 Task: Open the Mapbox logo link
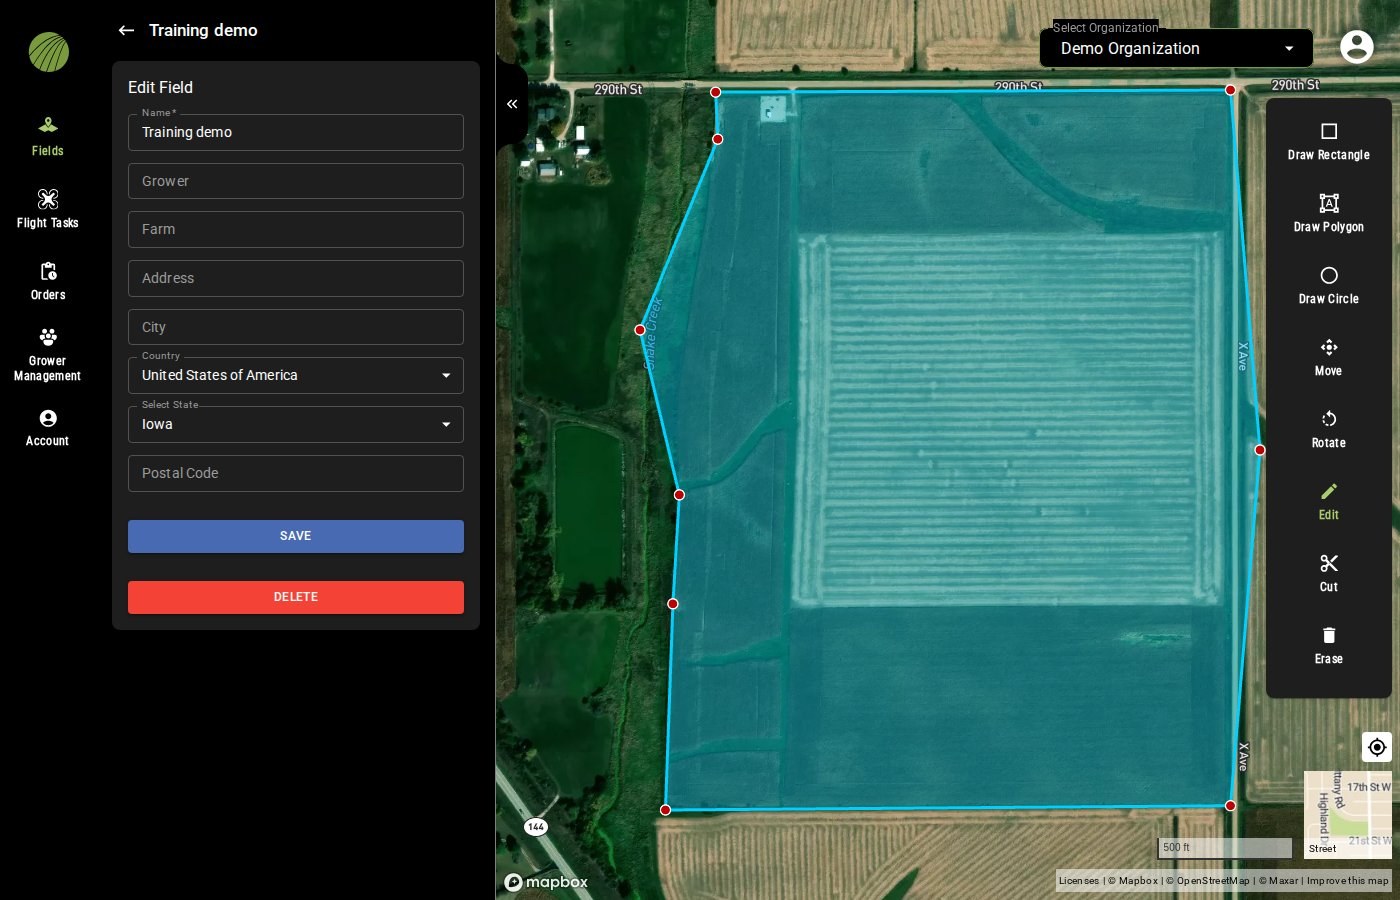546,882
